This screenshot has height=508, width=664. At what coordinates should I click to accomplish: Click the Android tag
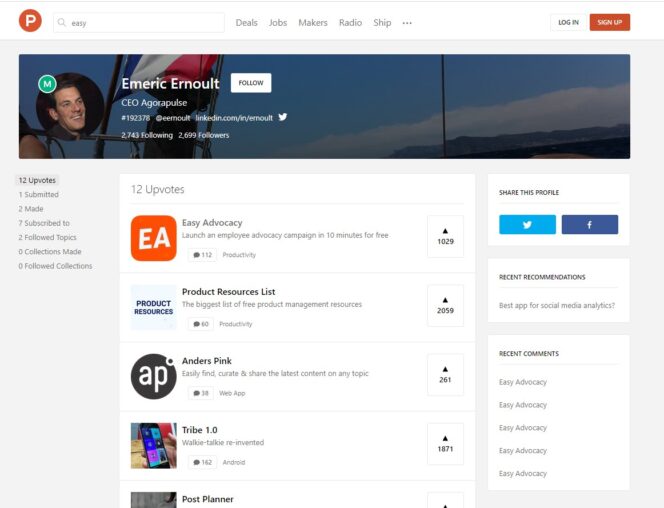tap(234, 462)
